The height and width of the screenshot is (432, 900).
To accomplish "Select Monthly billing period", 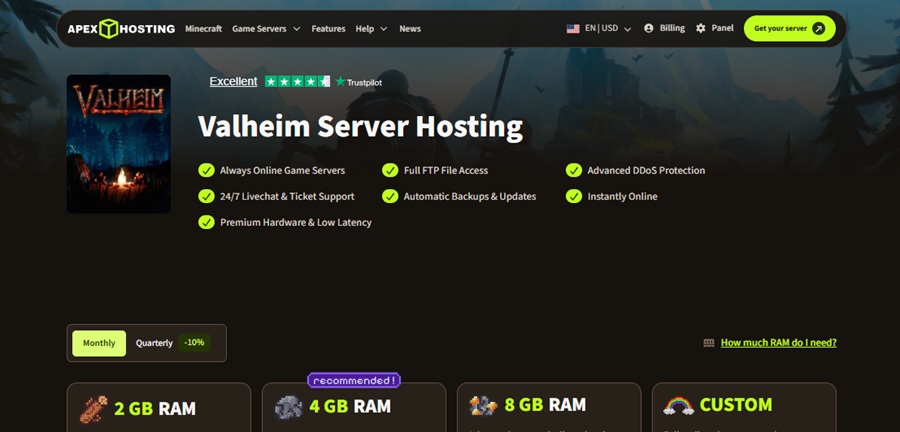I will tap(99, 343).
